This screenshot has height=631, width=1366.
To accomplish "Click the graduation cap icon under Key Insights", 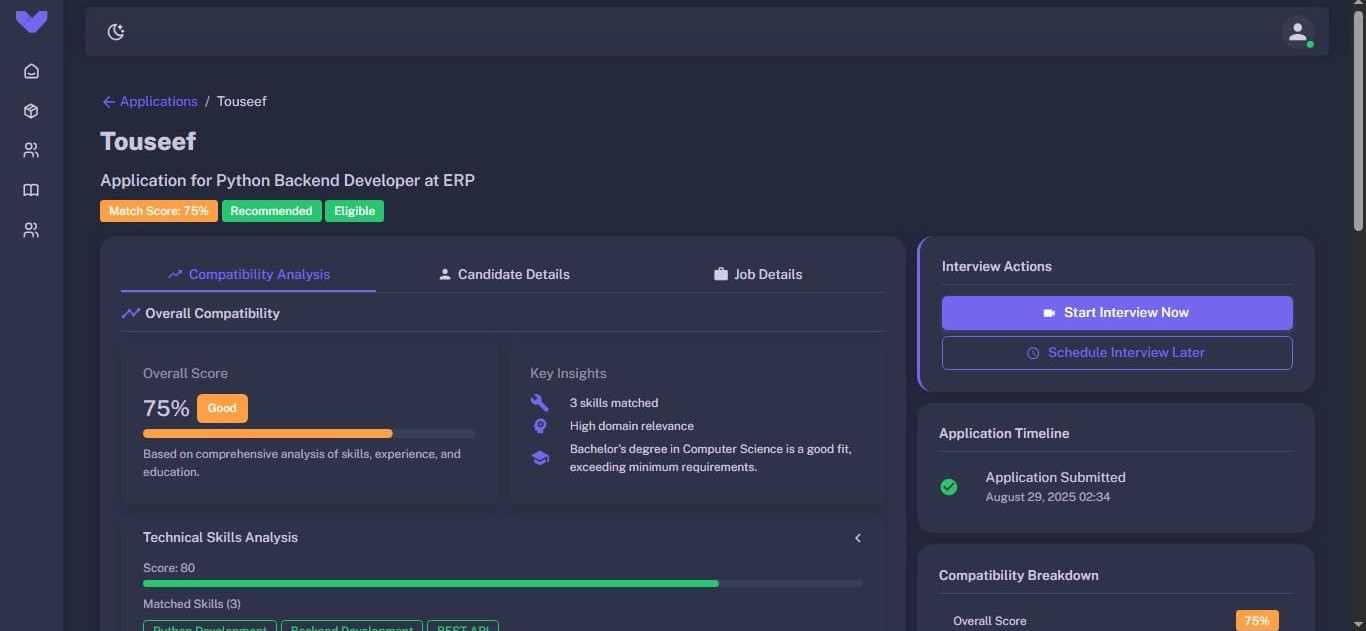I will tap(540, 457).
